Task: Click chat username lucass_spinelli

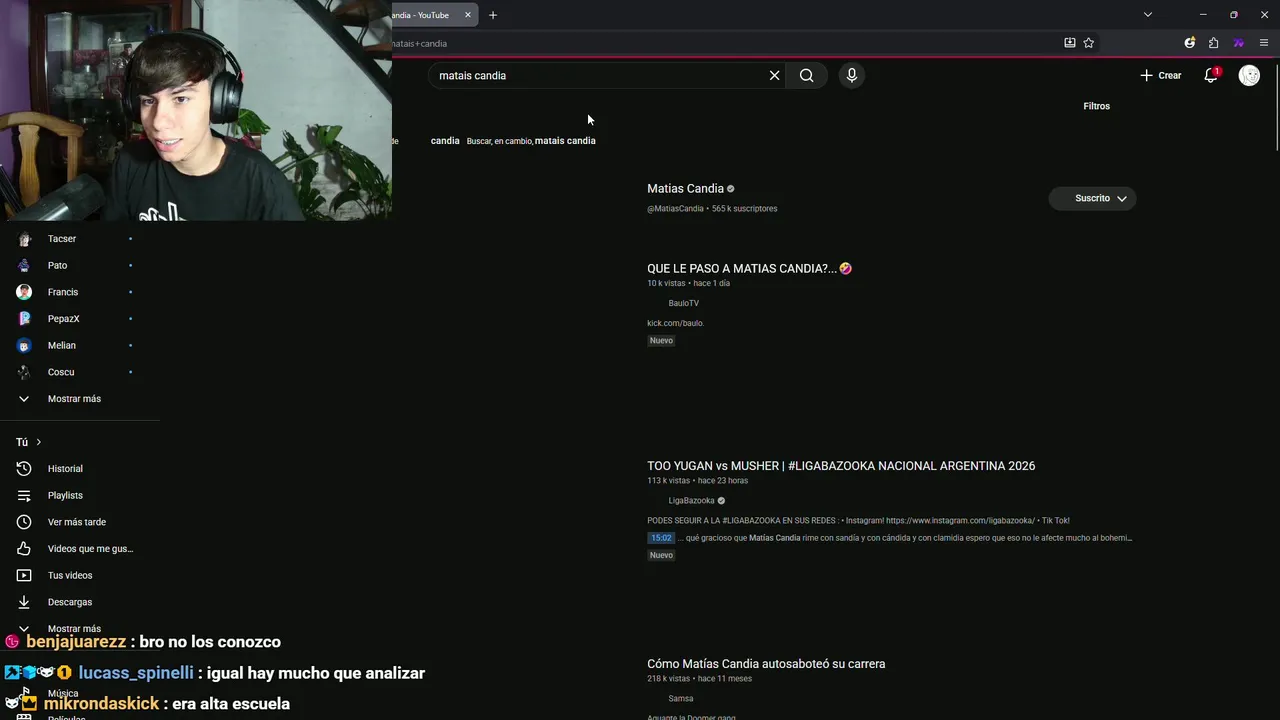Action: point(137,673)
